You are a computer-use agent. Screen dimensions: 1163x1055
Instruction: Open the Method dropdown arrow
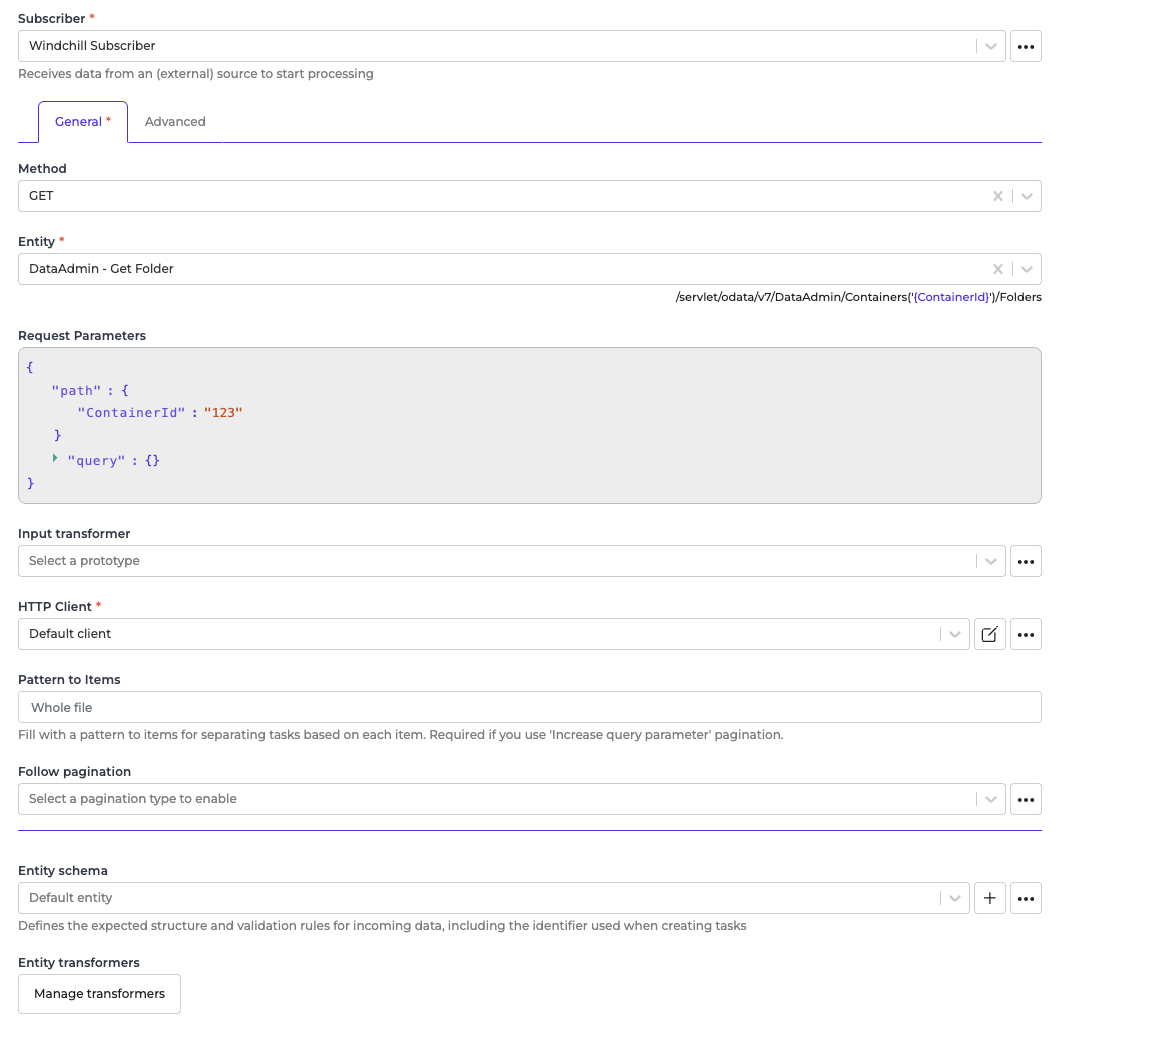point(1026,196)
